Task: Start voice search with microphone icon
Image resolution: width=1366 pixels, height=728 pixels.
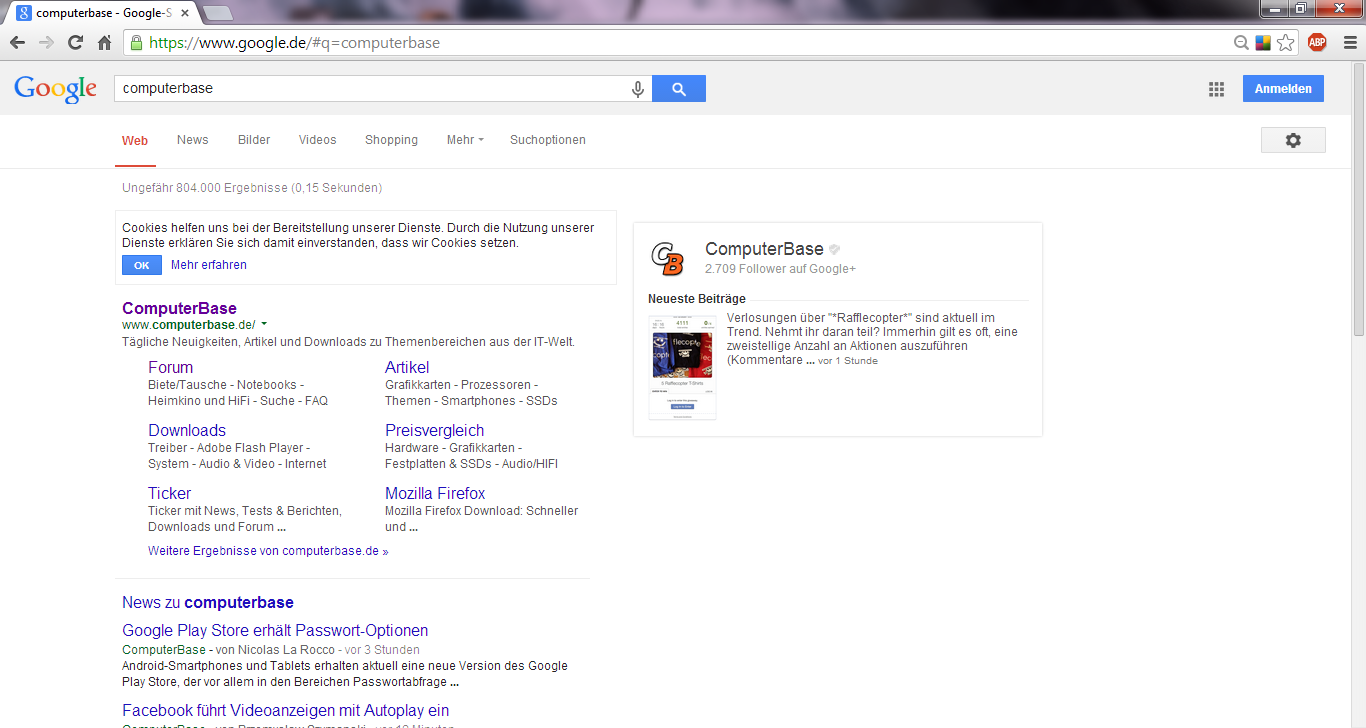Action: tap(638, 89)
